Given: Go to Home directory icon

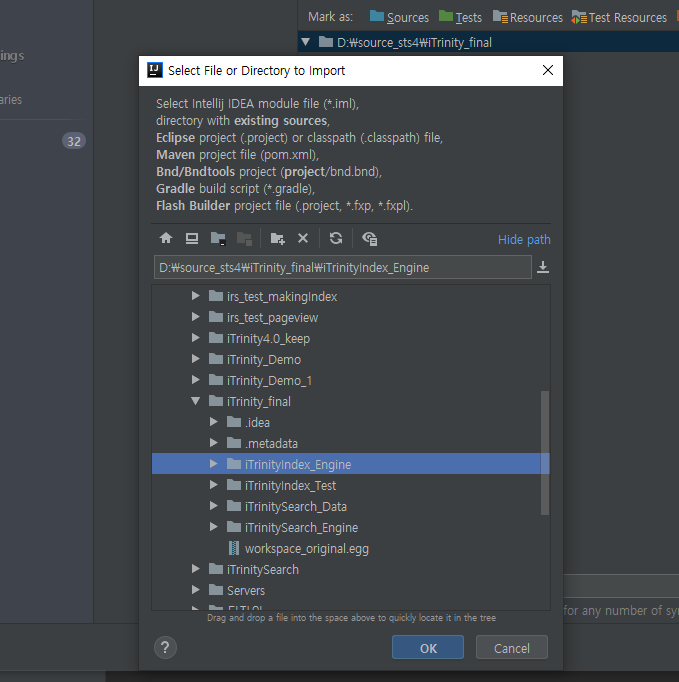Looking at the screenshot, I should pos(166,238).
